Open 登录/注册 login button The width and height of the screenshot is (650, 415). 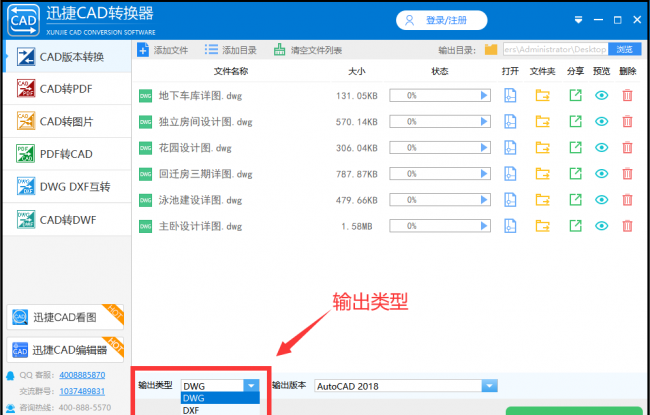pos(441,20)
